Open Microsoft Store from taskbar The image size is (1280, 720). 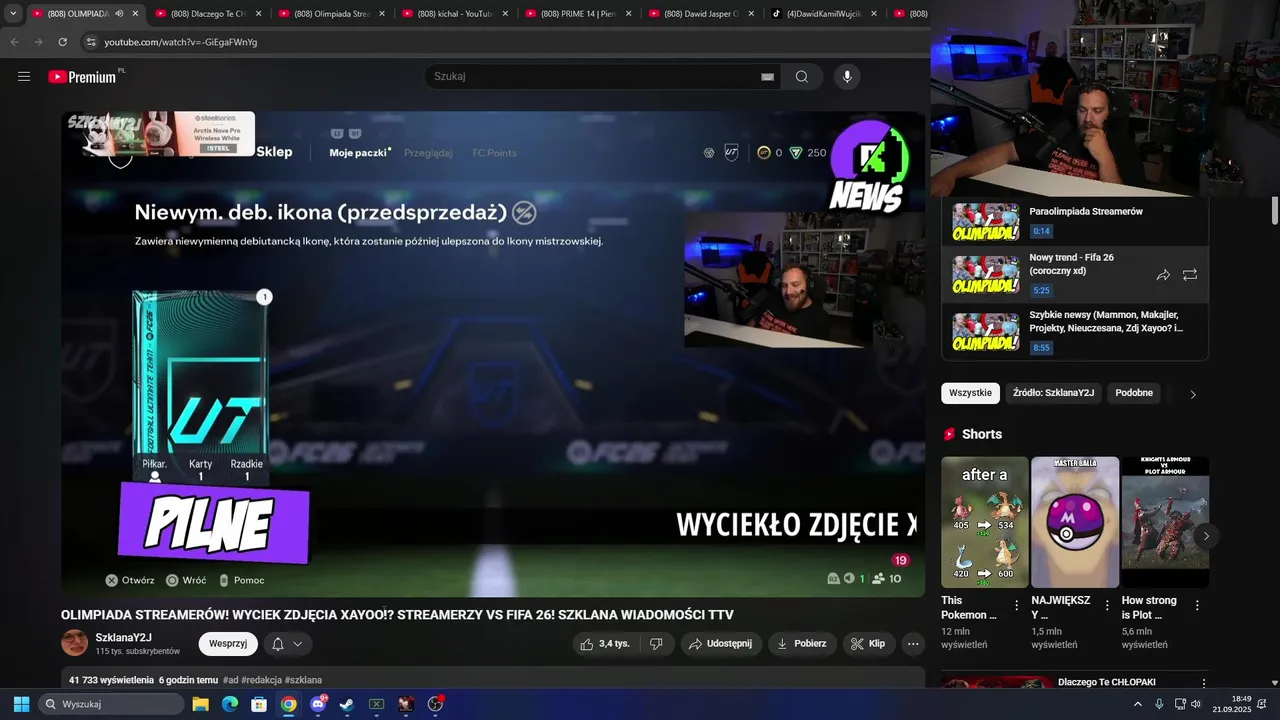259,704
